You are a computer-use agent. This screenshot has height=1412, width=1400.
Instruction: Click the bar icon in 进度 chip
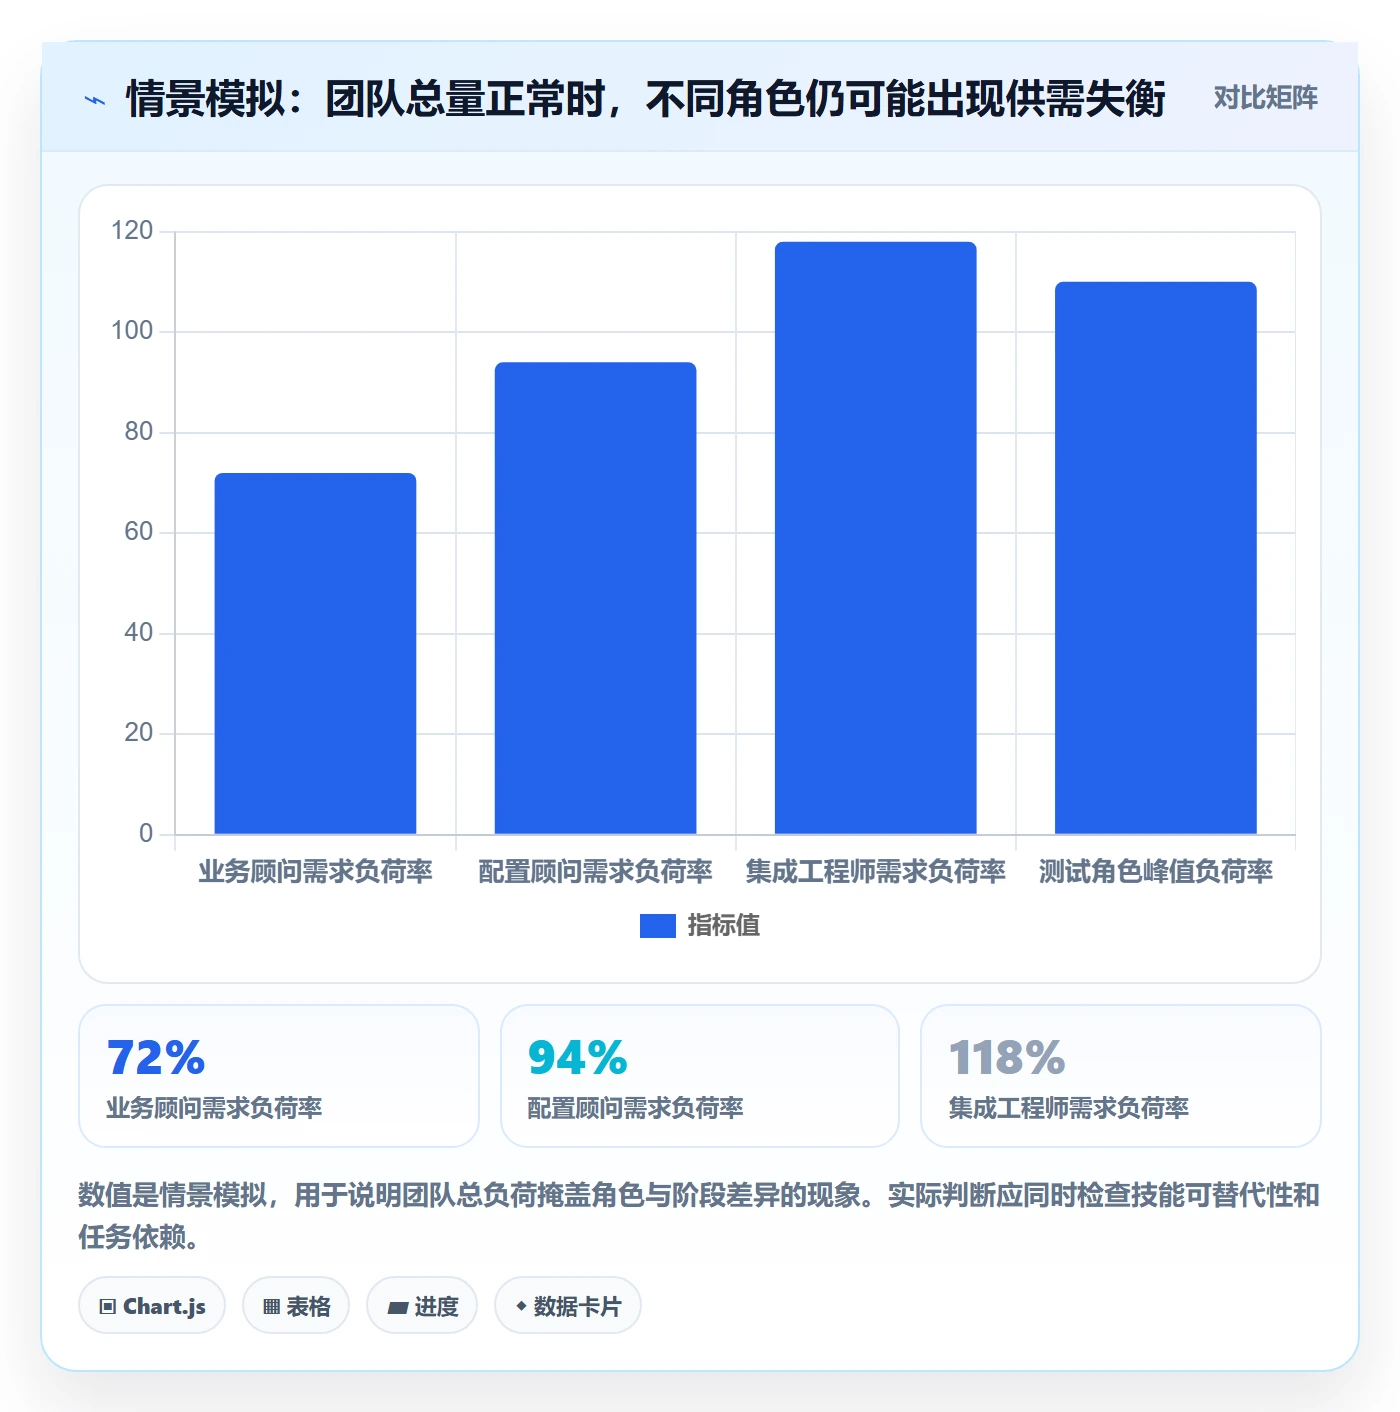click(398, 1307)
